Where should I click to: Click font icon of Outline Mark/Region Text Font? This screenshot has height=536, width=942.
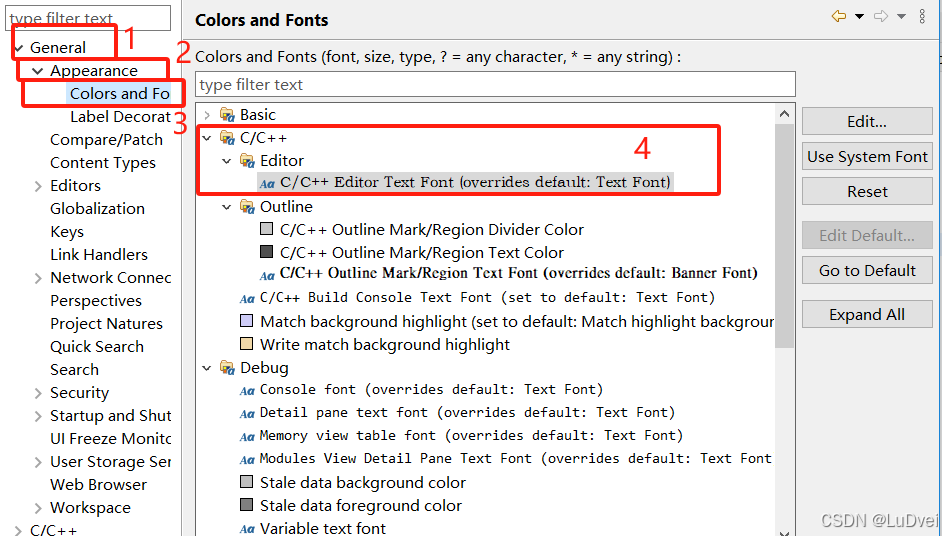(267, 276)
